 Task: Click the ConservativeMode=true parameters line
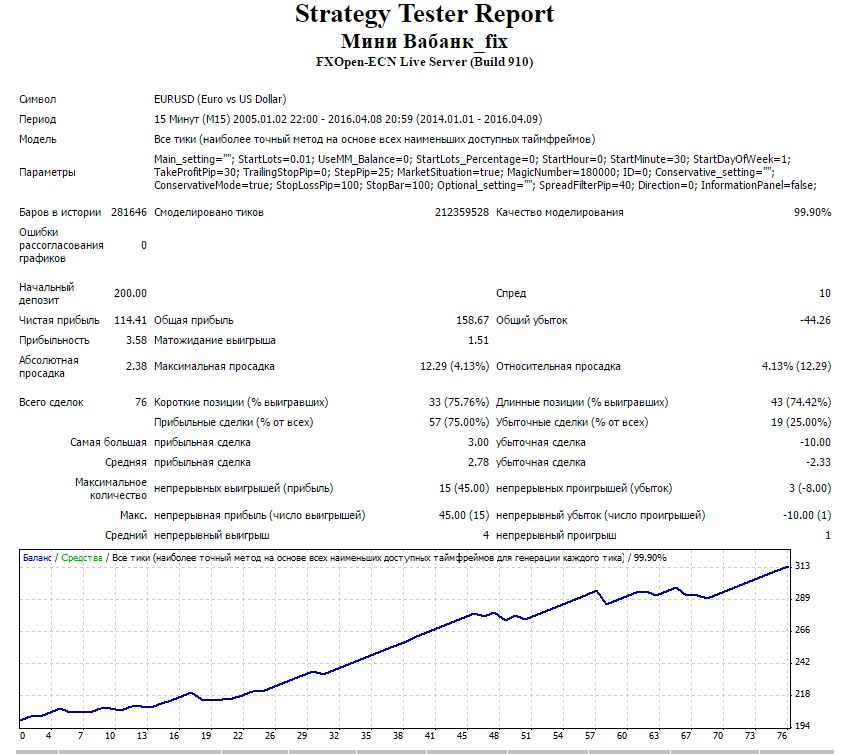[485, 185]
